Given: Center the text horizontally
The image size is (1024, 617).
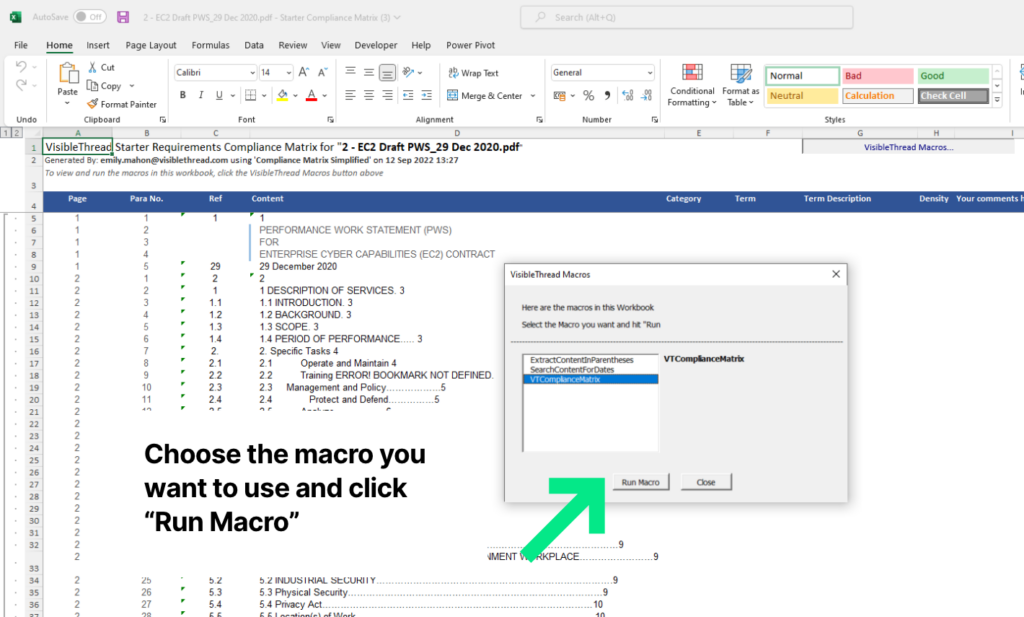Looking at the screenshot, I should (x=369, y=95).
